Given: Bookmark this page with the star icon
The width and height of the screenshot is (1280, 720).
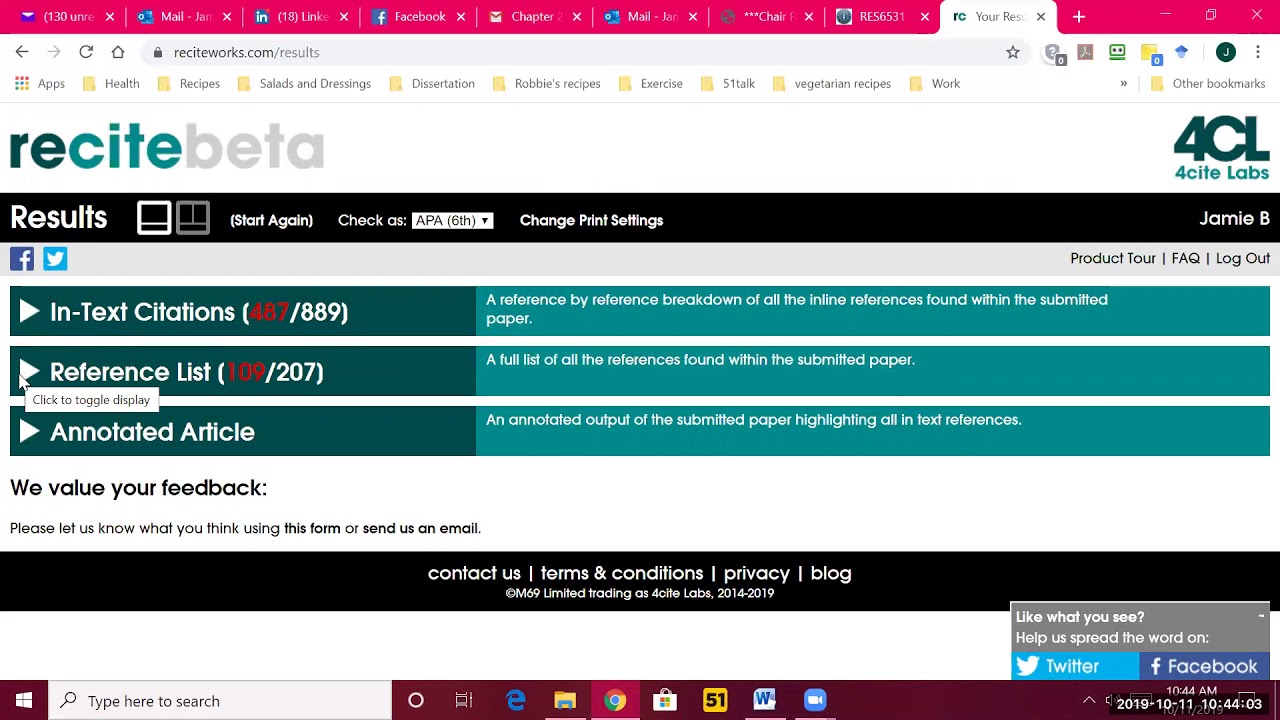Looking at the screenshot, I should (1013, 52).
